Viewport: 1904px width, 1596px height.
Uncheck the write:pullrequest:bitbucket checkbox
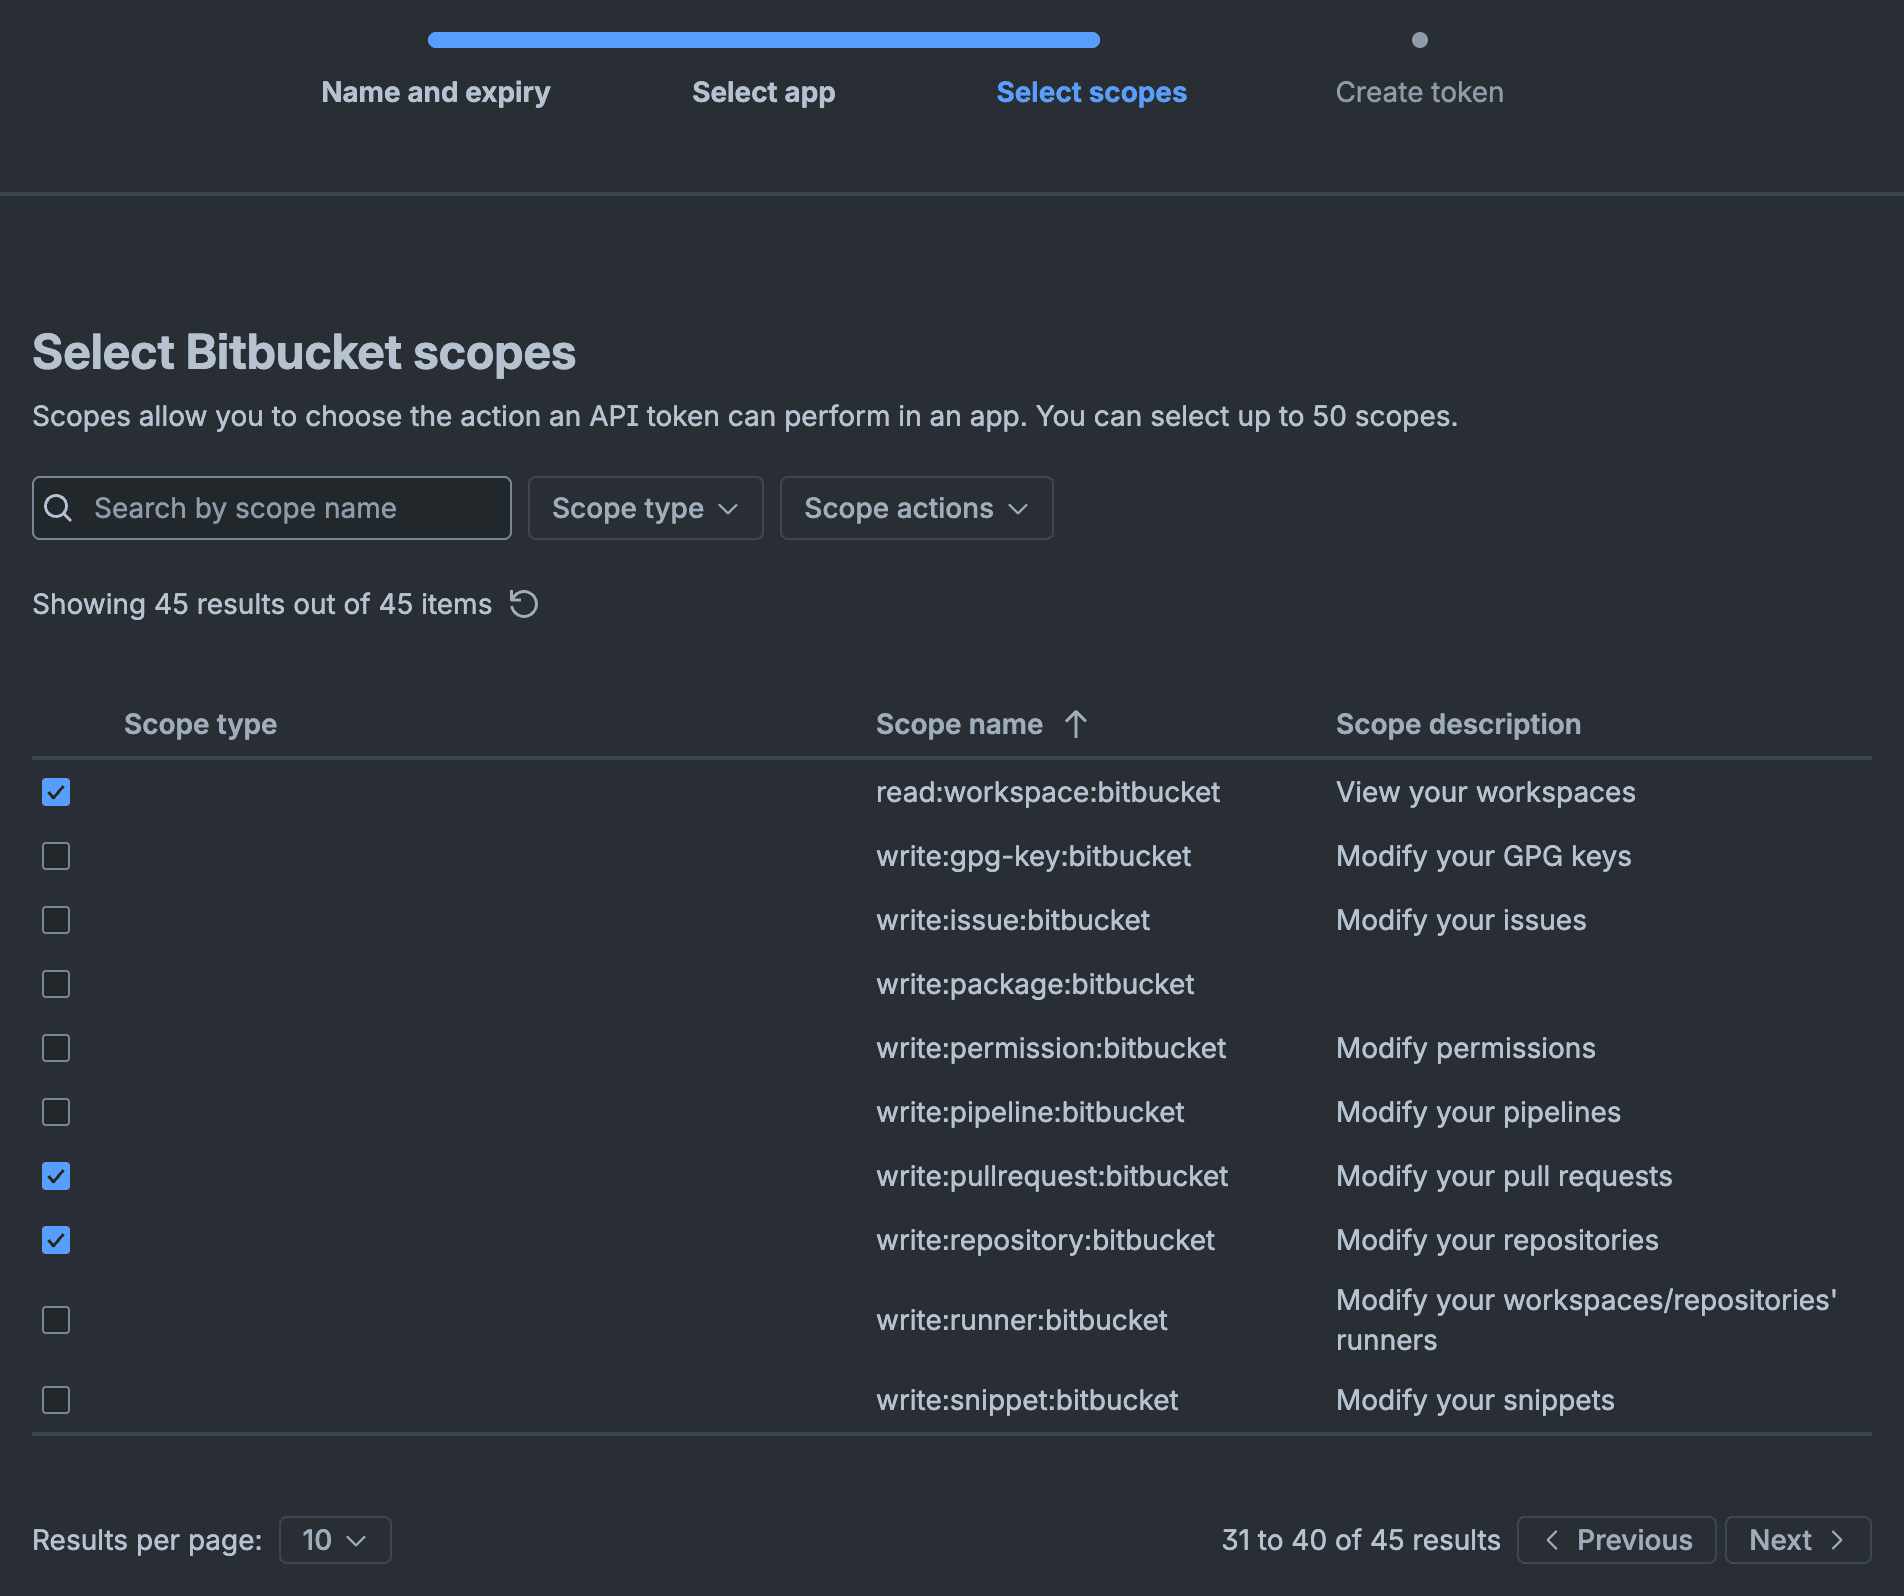(x=56, y=1176)
